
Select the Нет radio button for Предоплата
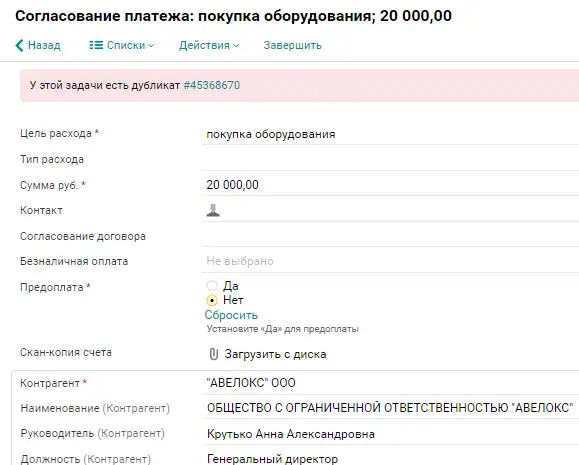coord(212,300)
